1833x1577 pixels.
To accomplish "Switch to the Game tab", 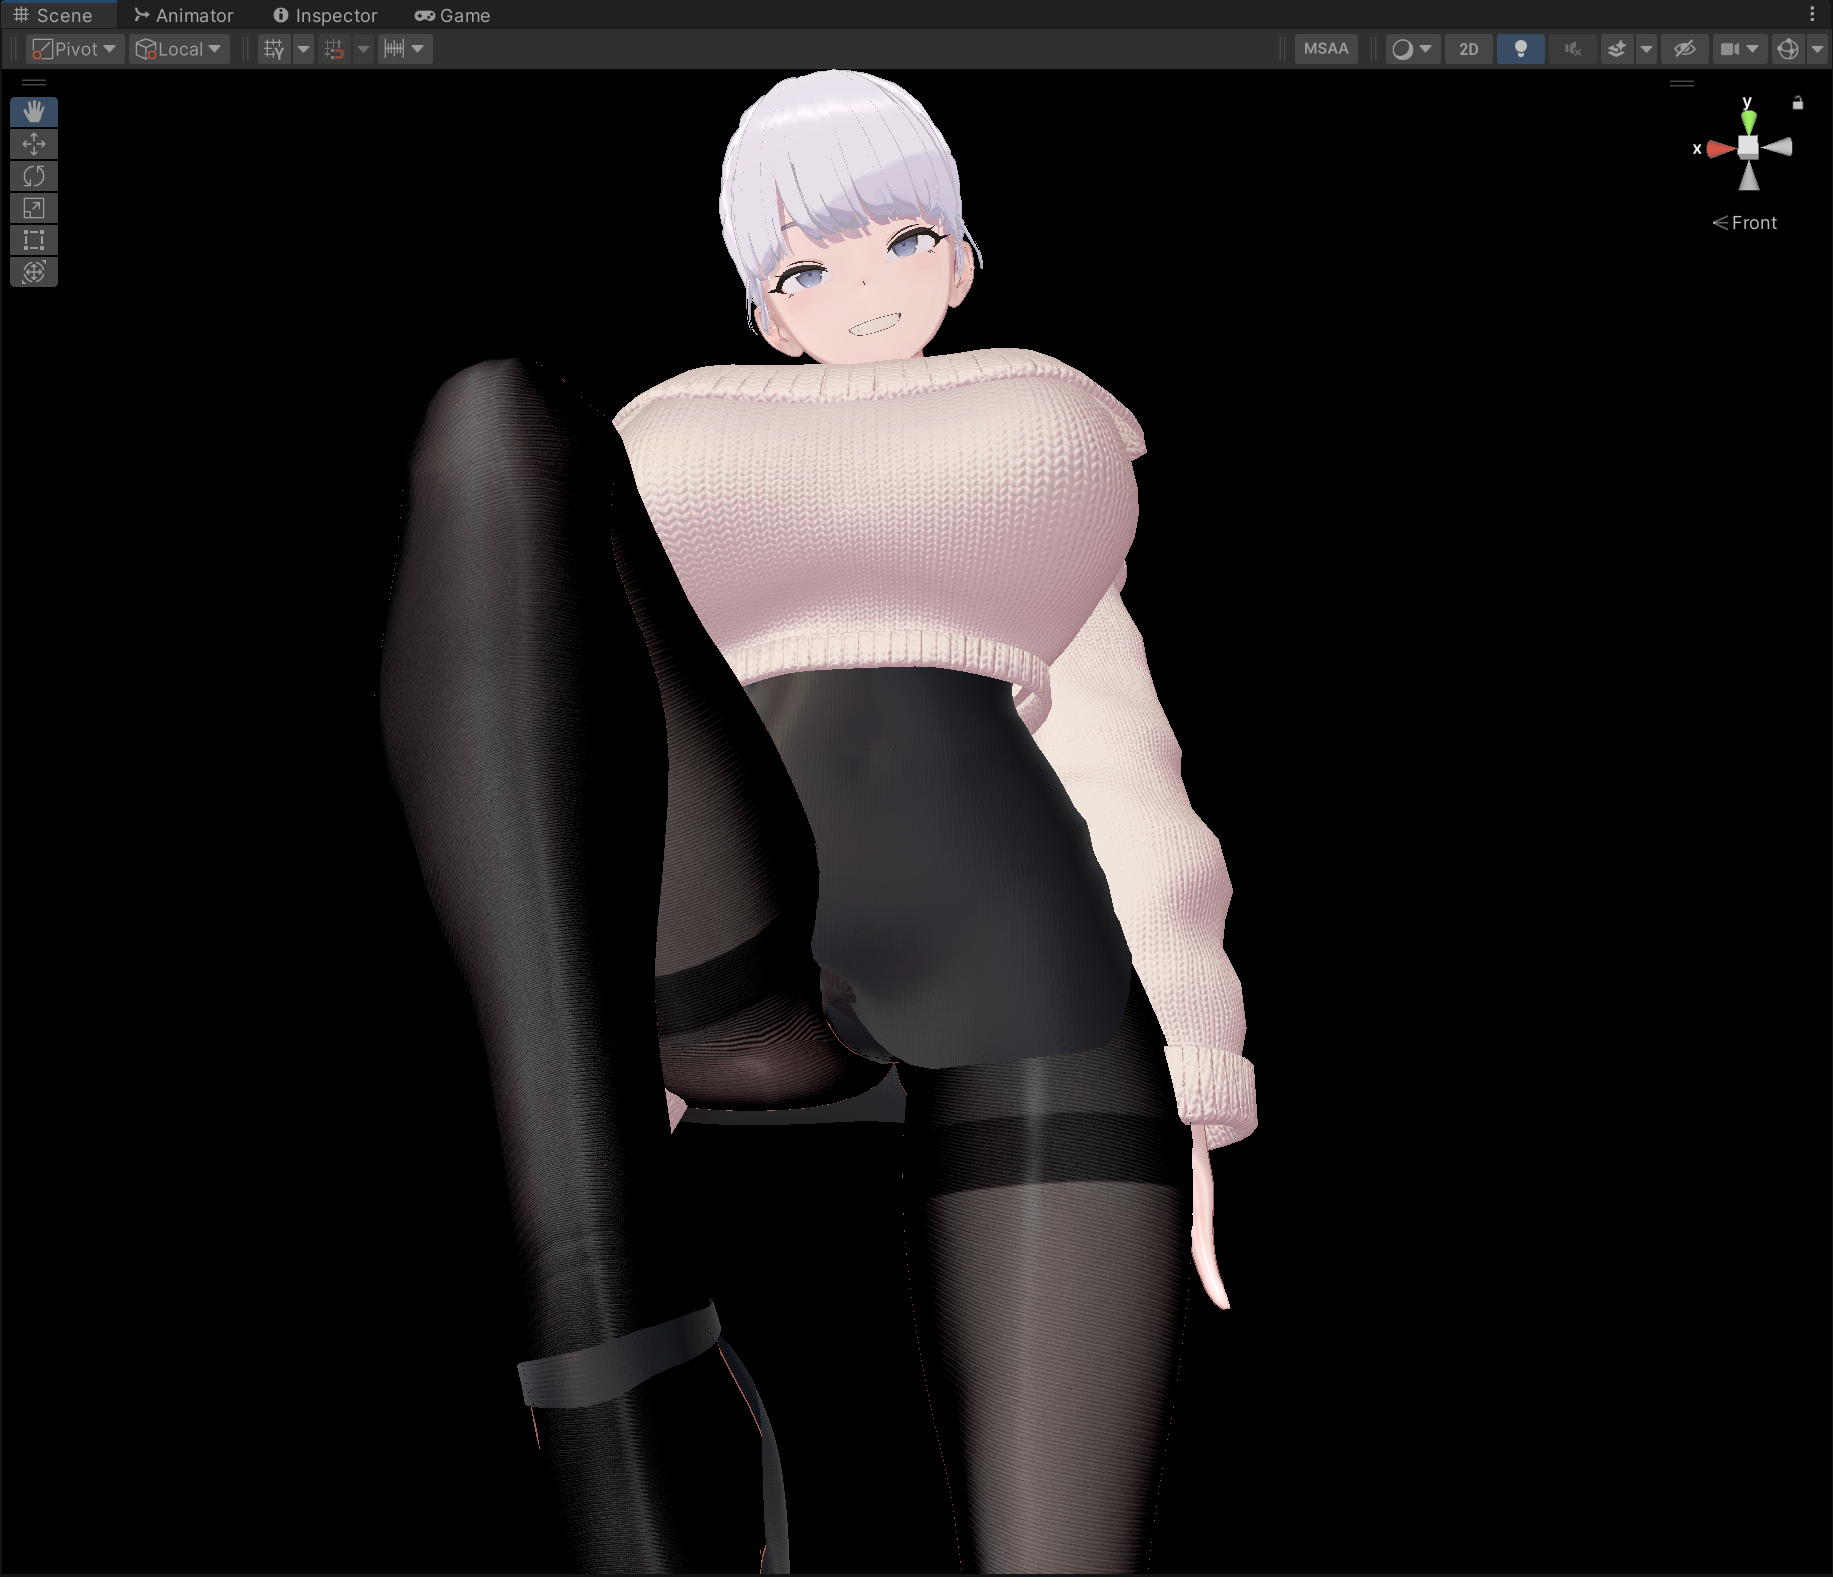I will 452,15.
